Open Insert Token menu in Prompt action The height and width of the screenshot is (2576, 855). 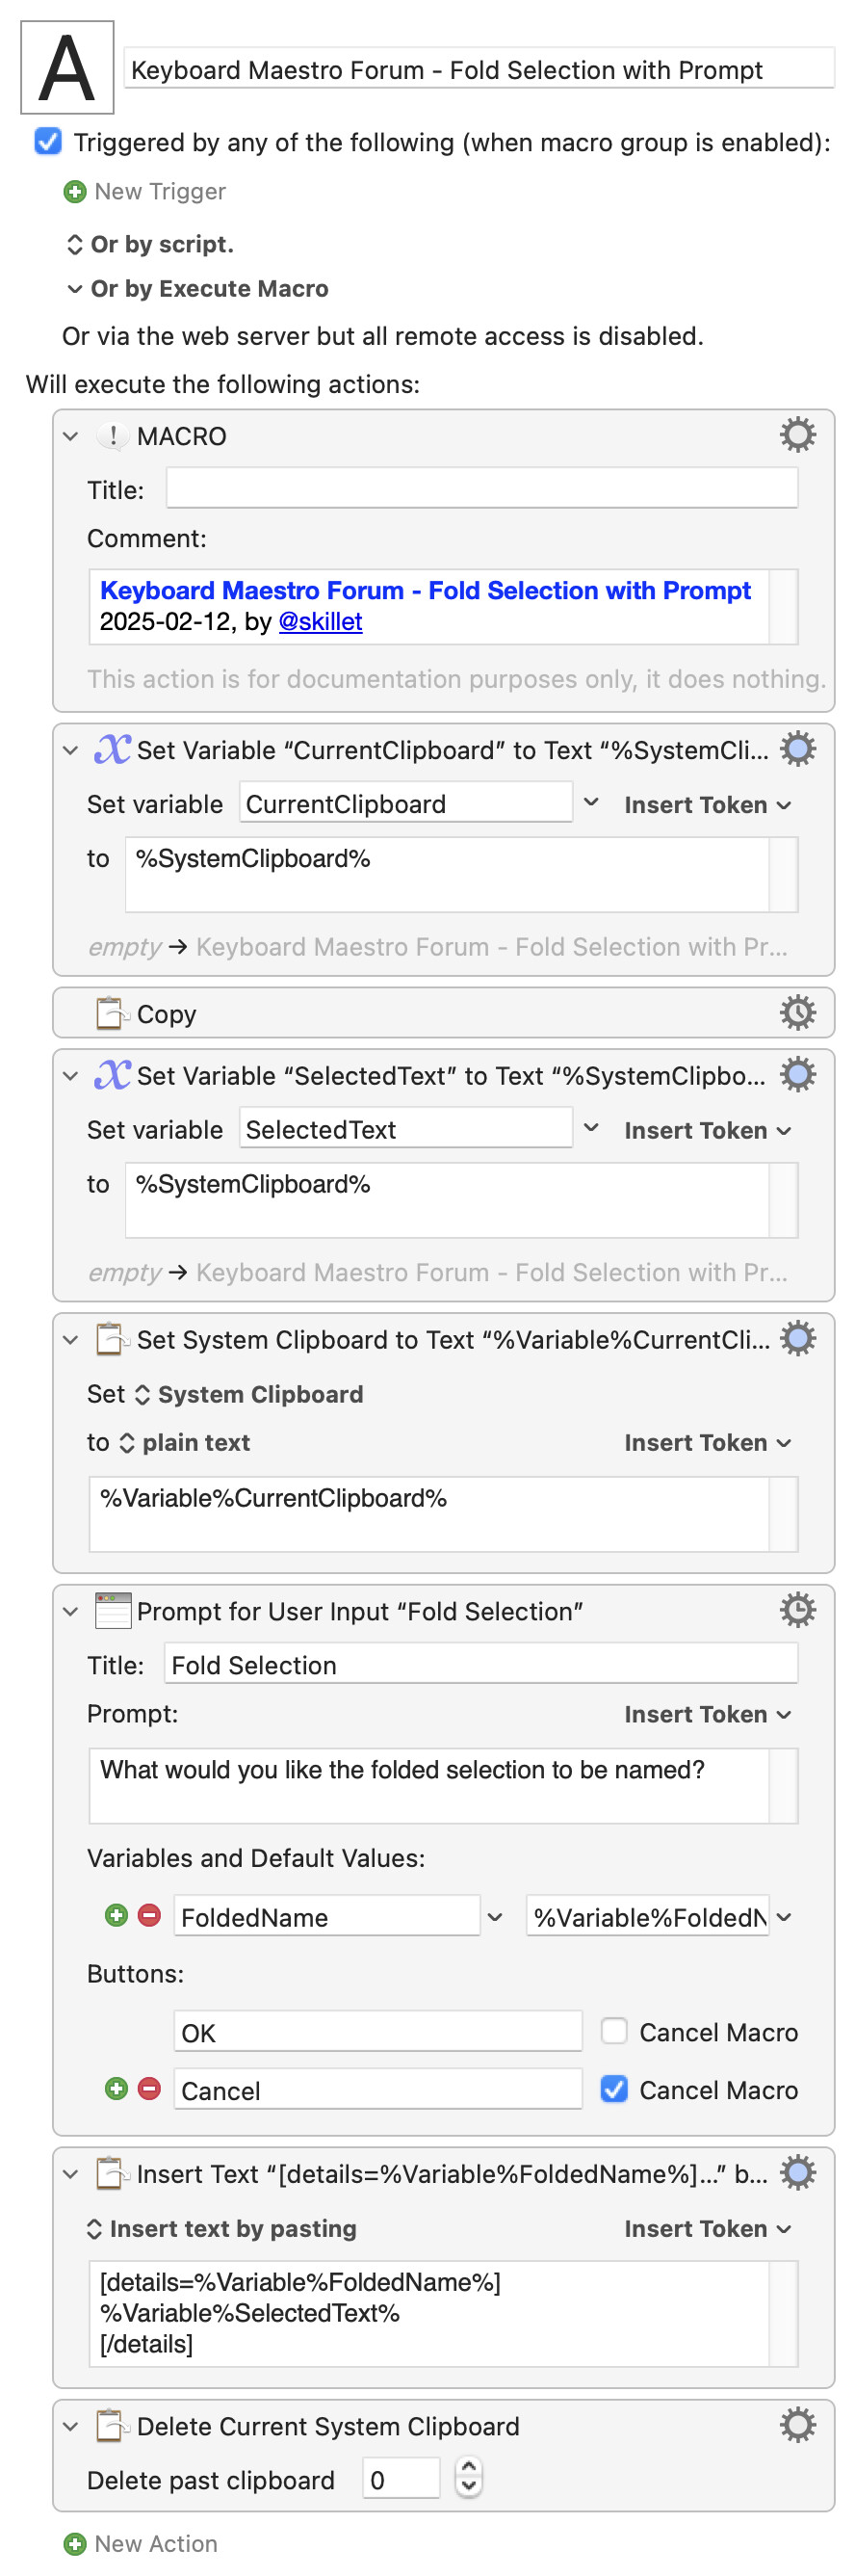(708, 1714)
